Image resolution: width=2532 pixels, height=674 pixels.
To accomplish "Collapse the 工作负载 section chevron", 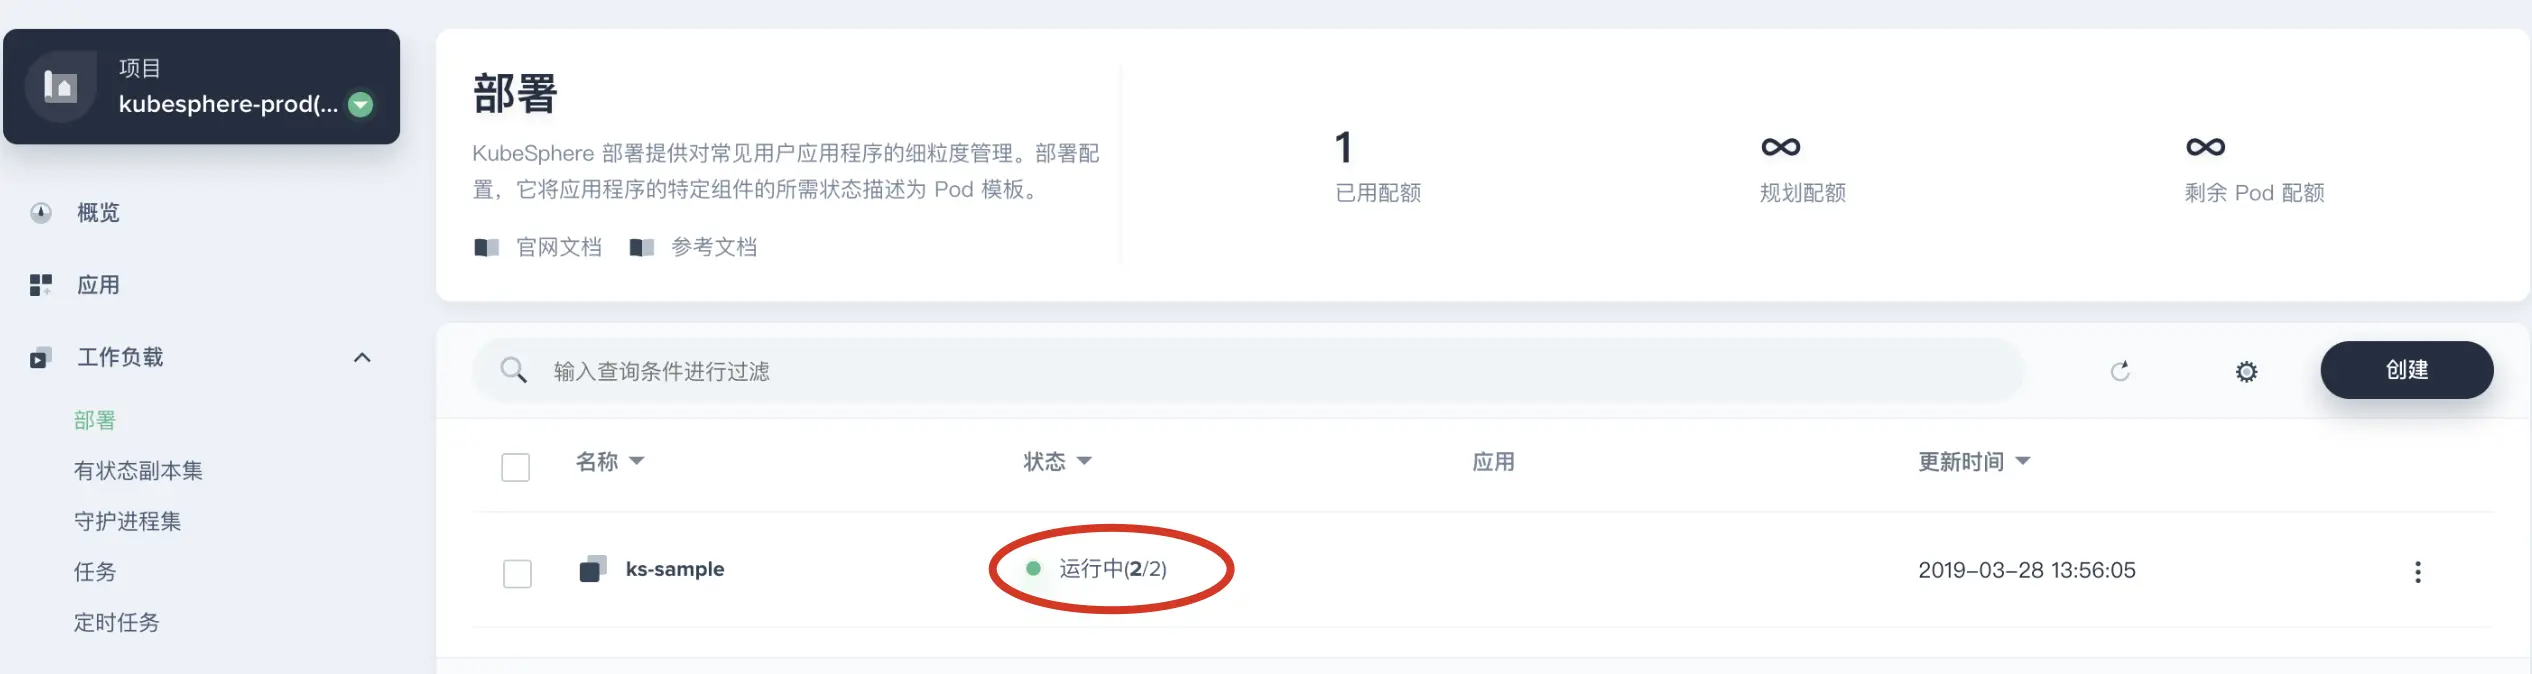I will coord(362,357).
